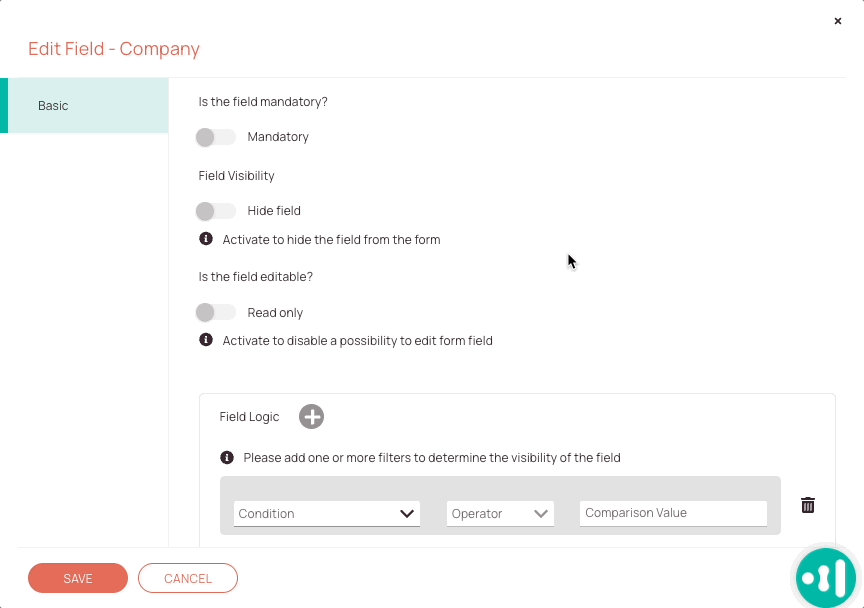The height and width of the screenshot is (608, 864).
Task: Turn on the Read only switch
Action: (x=215, y=313)
